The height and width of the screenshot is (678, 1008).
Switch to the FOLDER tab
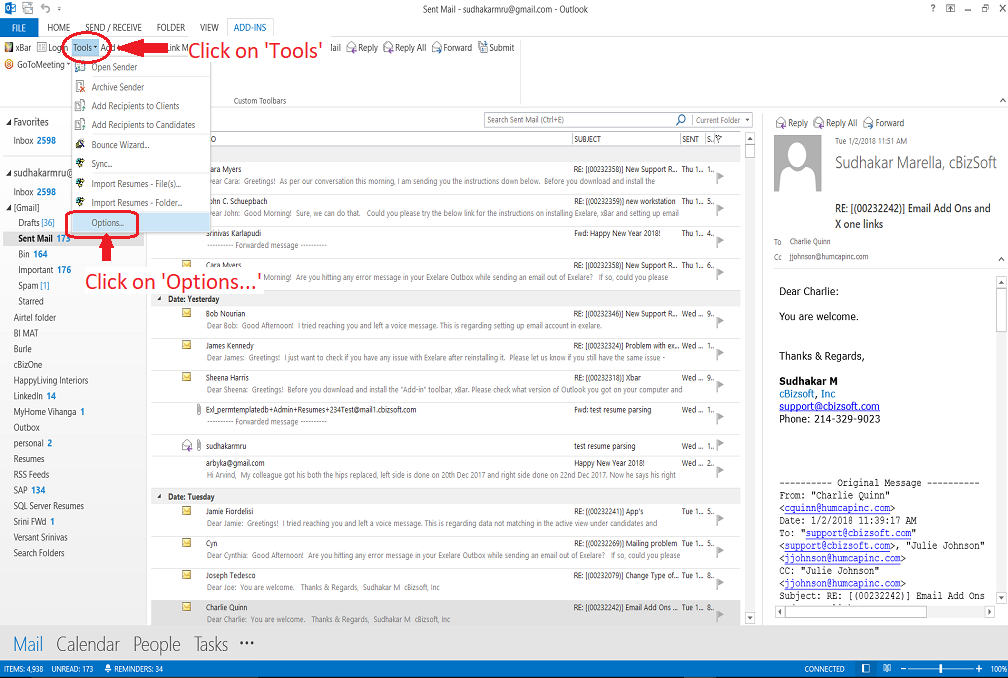[170, 28]
